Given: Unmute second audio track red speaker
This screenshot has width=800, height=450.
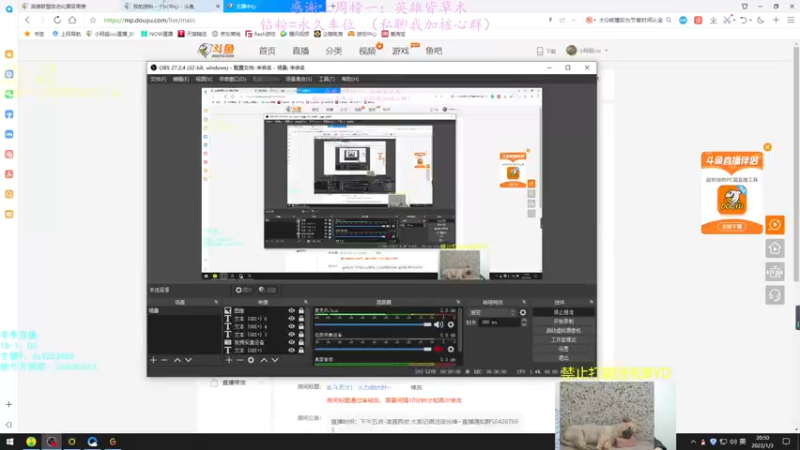Looking at the screenshot, I should point(438,349).
